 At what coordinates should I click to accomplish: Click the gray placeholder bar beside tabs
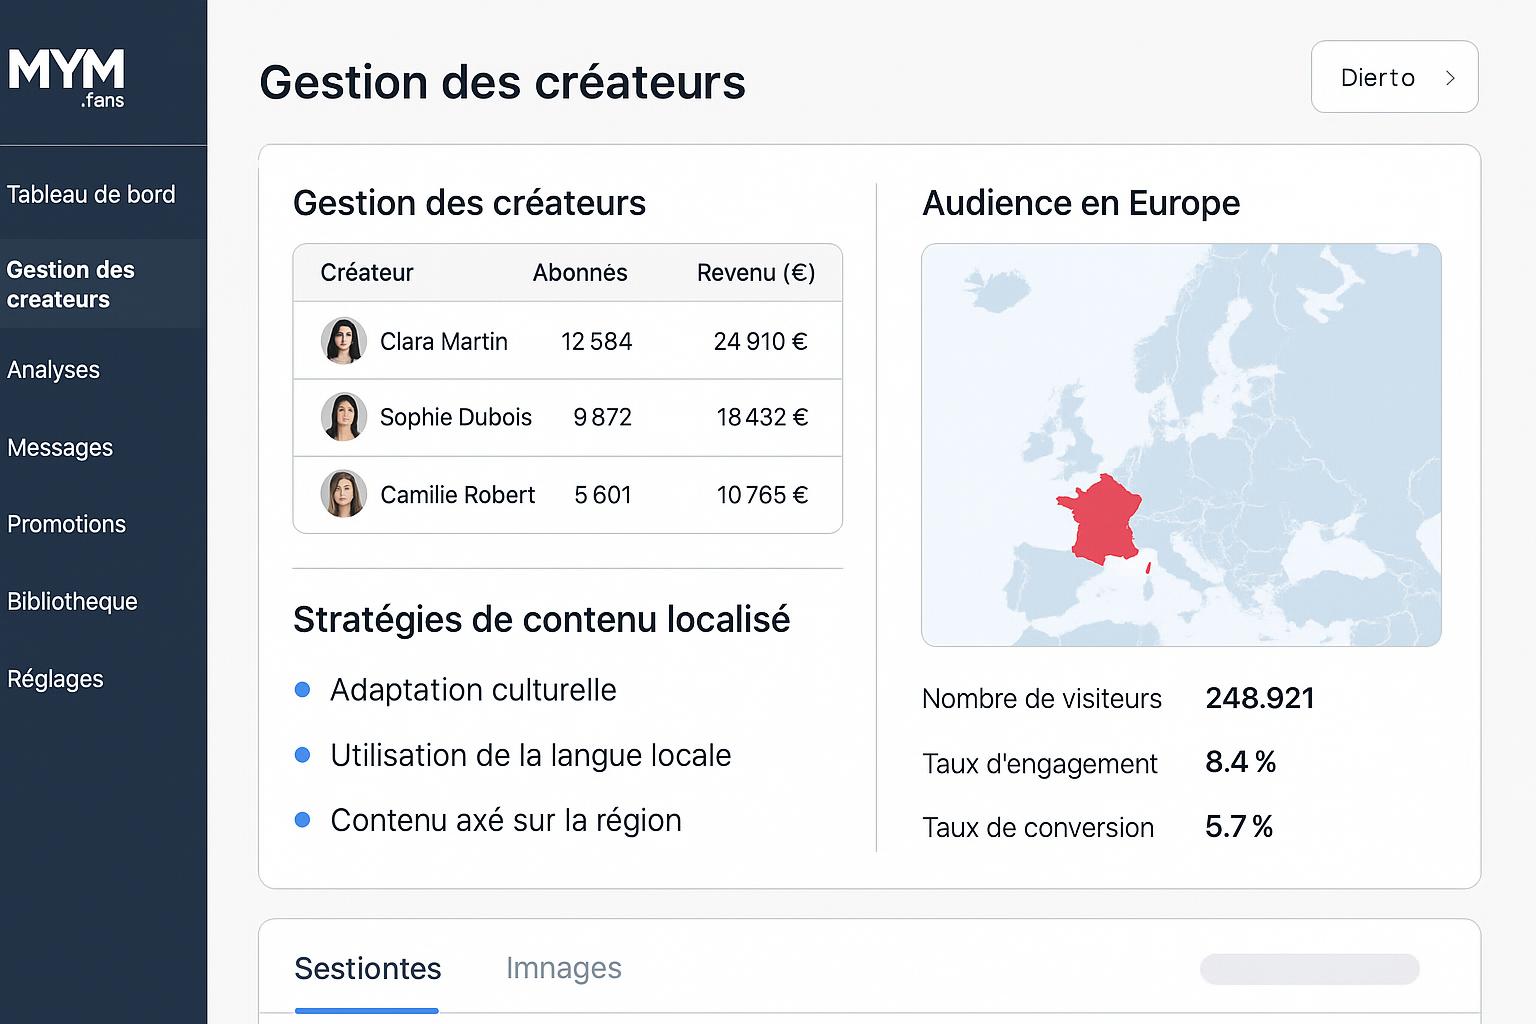point(1309,969)
